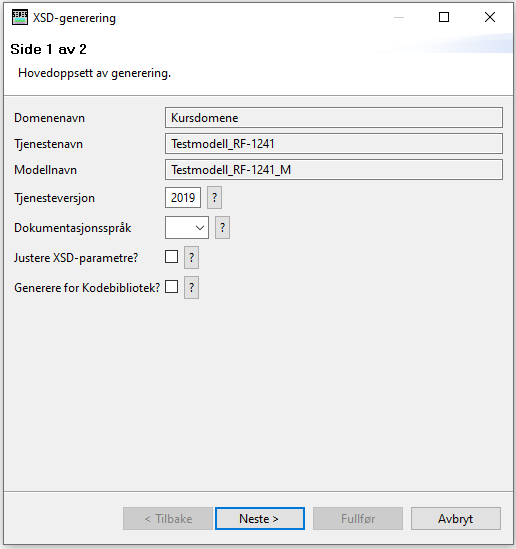The image size is (516, 549).
Task: Click the XSD-generering title bar app icon
Action: click(20, 18)
